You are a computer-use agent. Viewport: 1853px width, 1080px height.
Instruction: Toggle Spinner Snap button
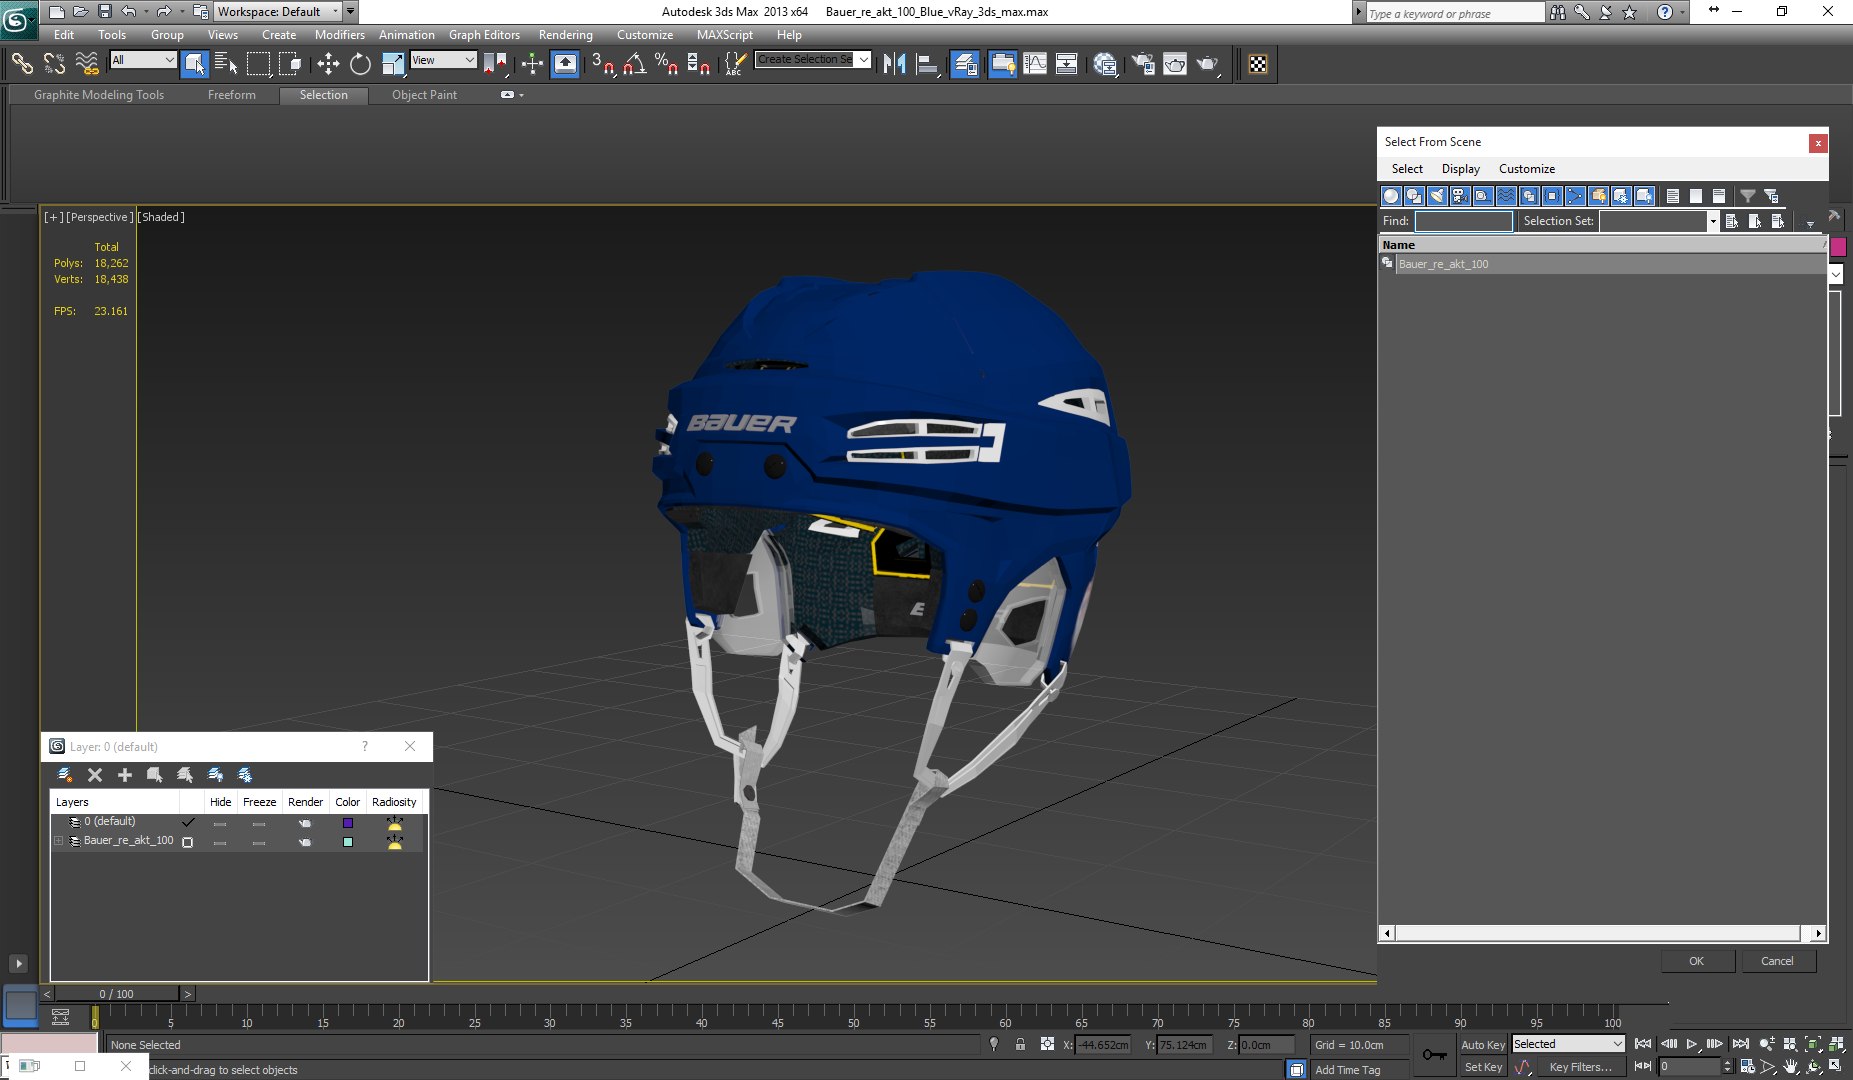coord(698,64)
